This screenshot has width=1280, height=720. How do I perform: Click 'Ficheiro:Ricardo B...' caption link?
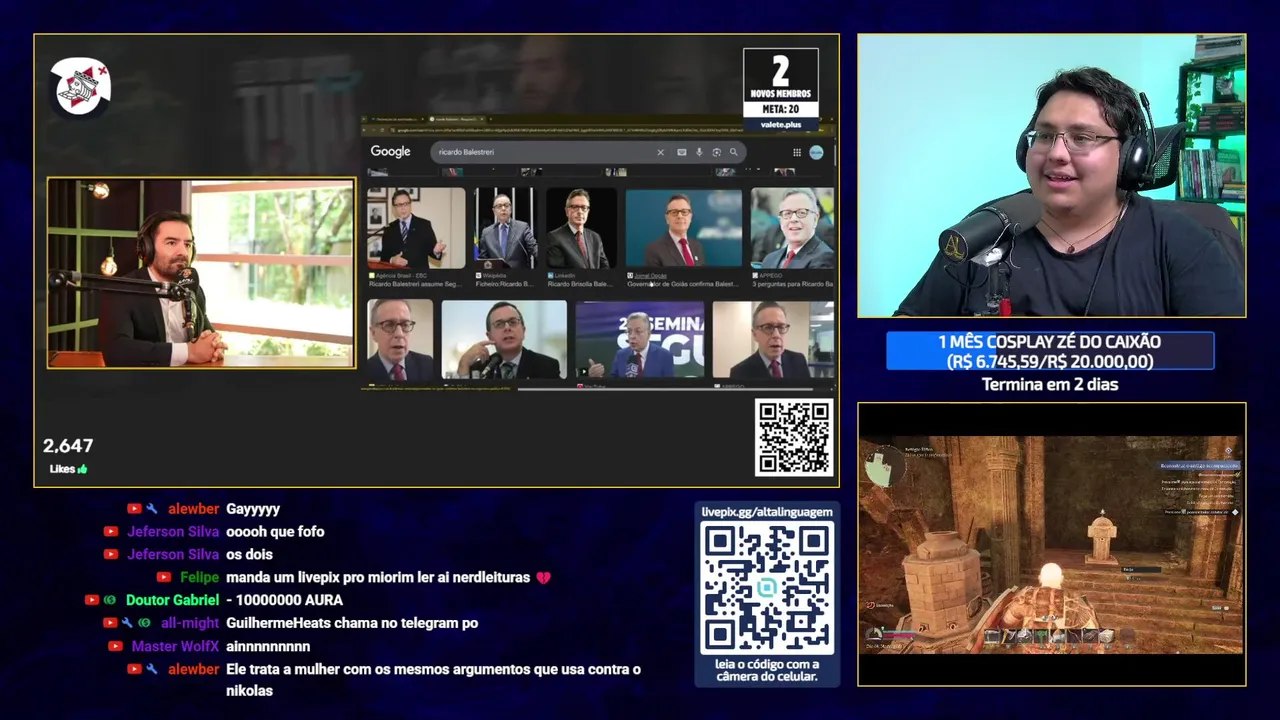coord(507,284)
